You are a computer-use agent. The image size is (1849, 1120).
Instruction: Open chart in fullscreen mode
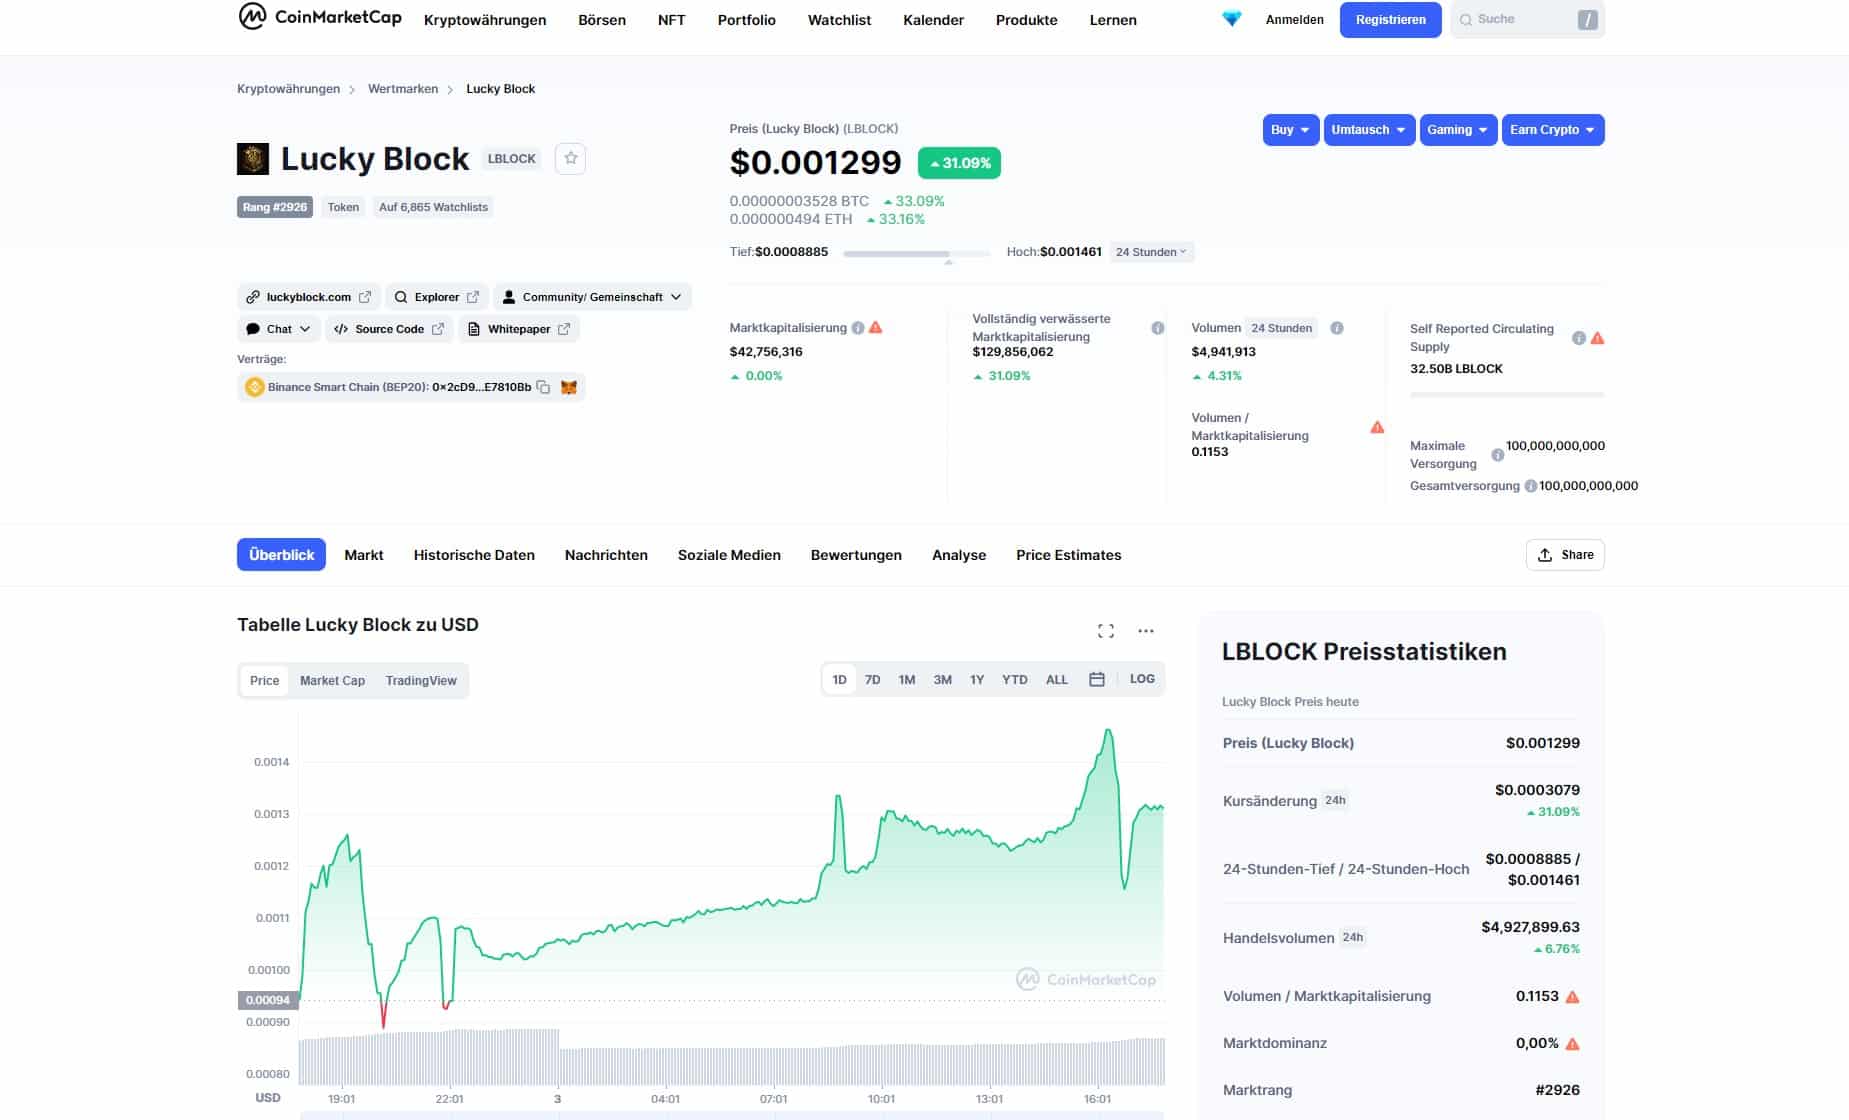[x=1105, y=631]
